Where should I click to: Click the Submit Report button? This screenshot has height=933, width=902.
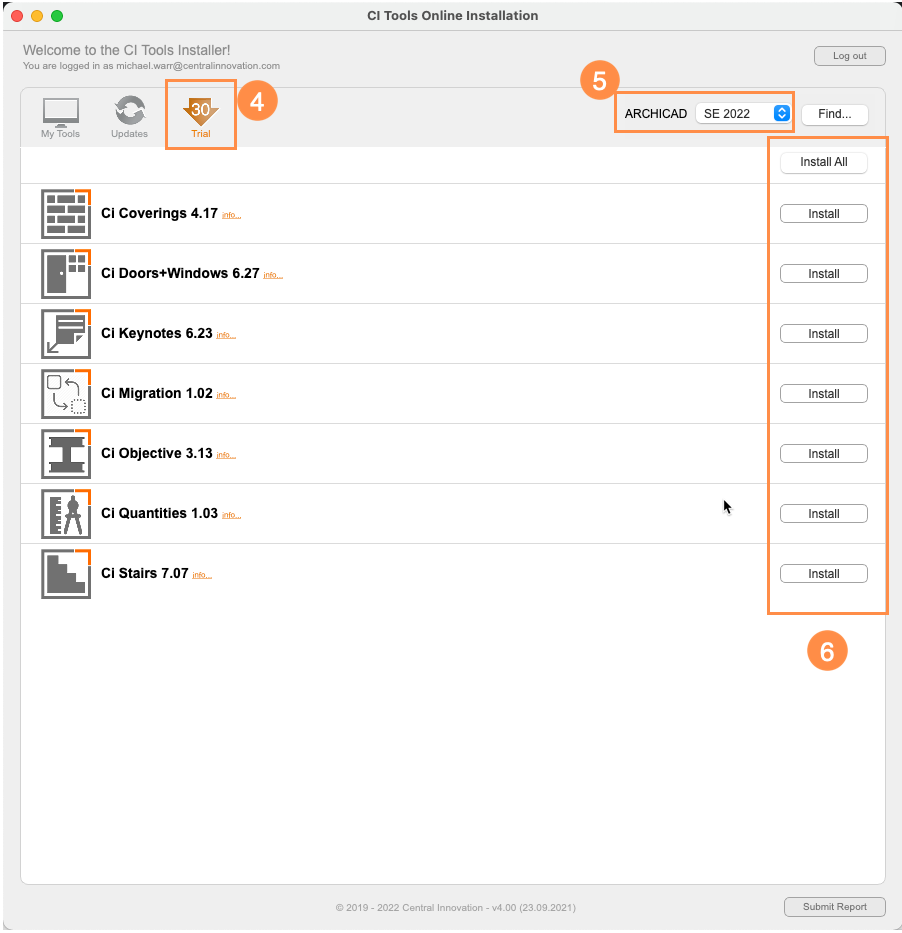(x=835, y=907)
